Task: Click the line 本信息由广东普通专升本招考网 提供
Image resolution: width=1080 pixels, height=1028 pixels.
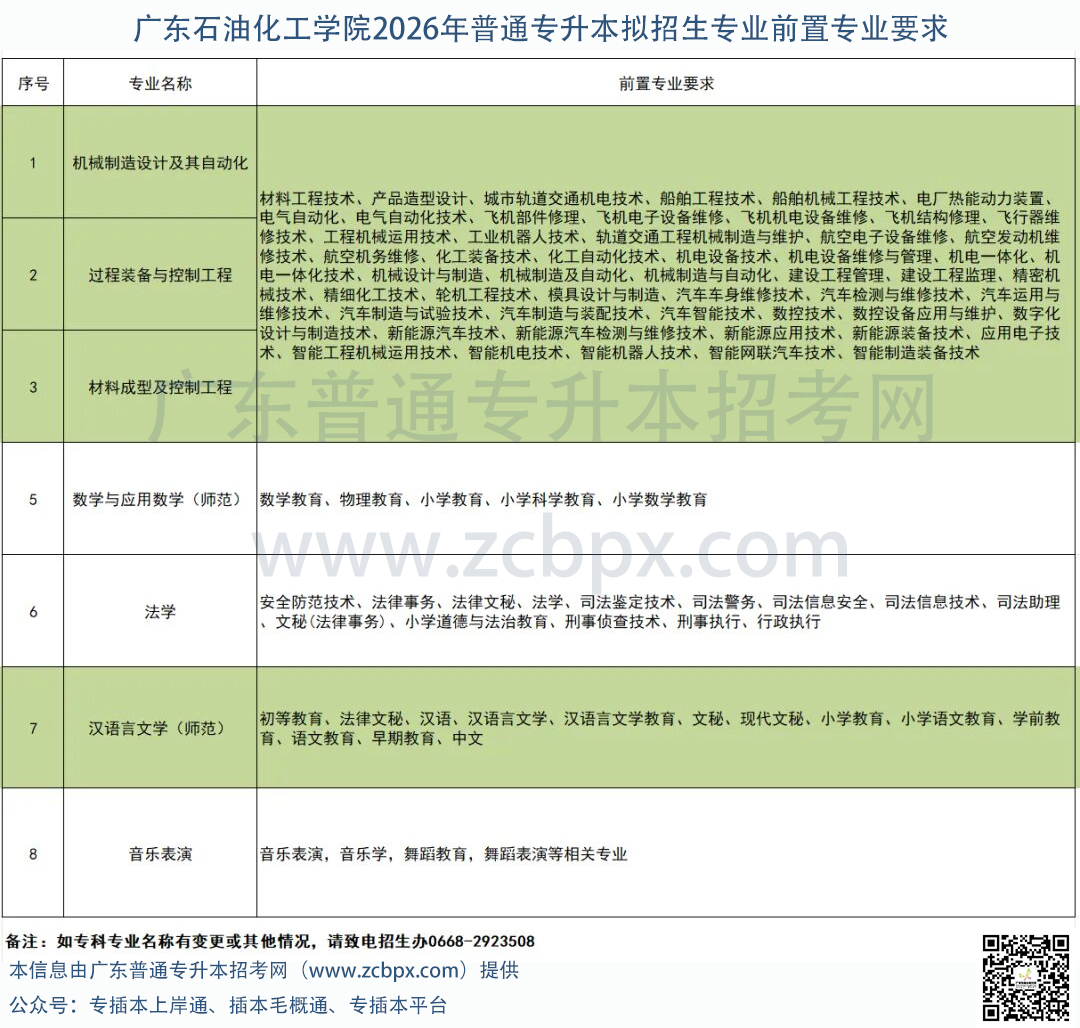Action: point(264,970)
